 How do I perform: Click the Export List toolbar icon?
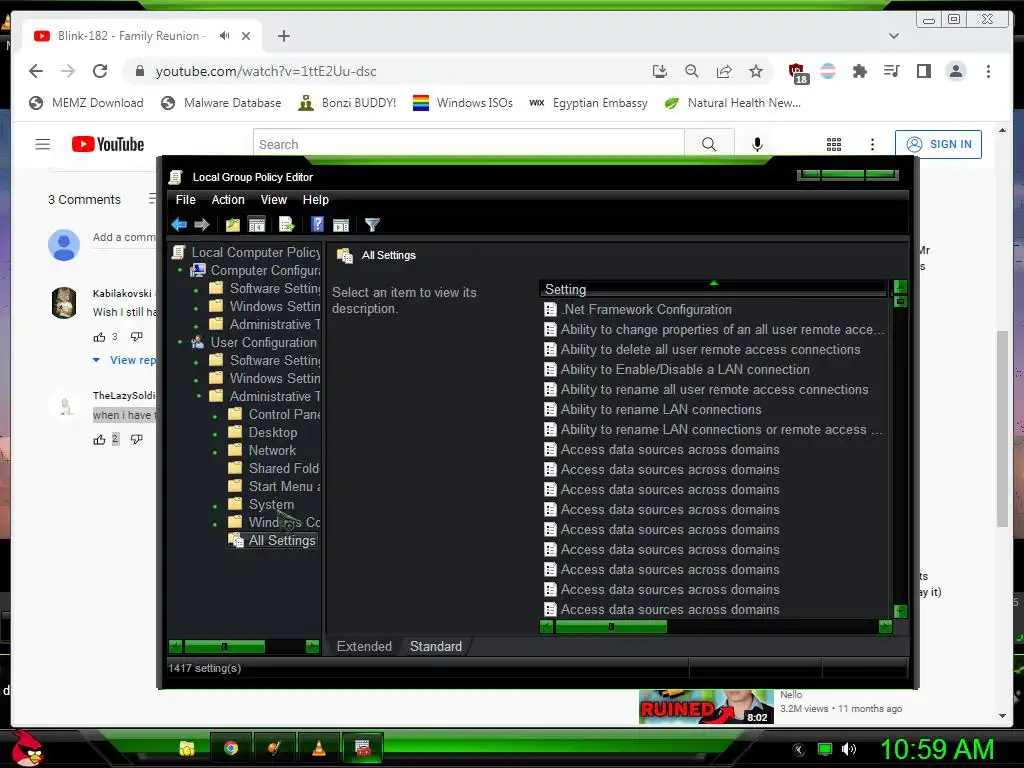(287, 225)
